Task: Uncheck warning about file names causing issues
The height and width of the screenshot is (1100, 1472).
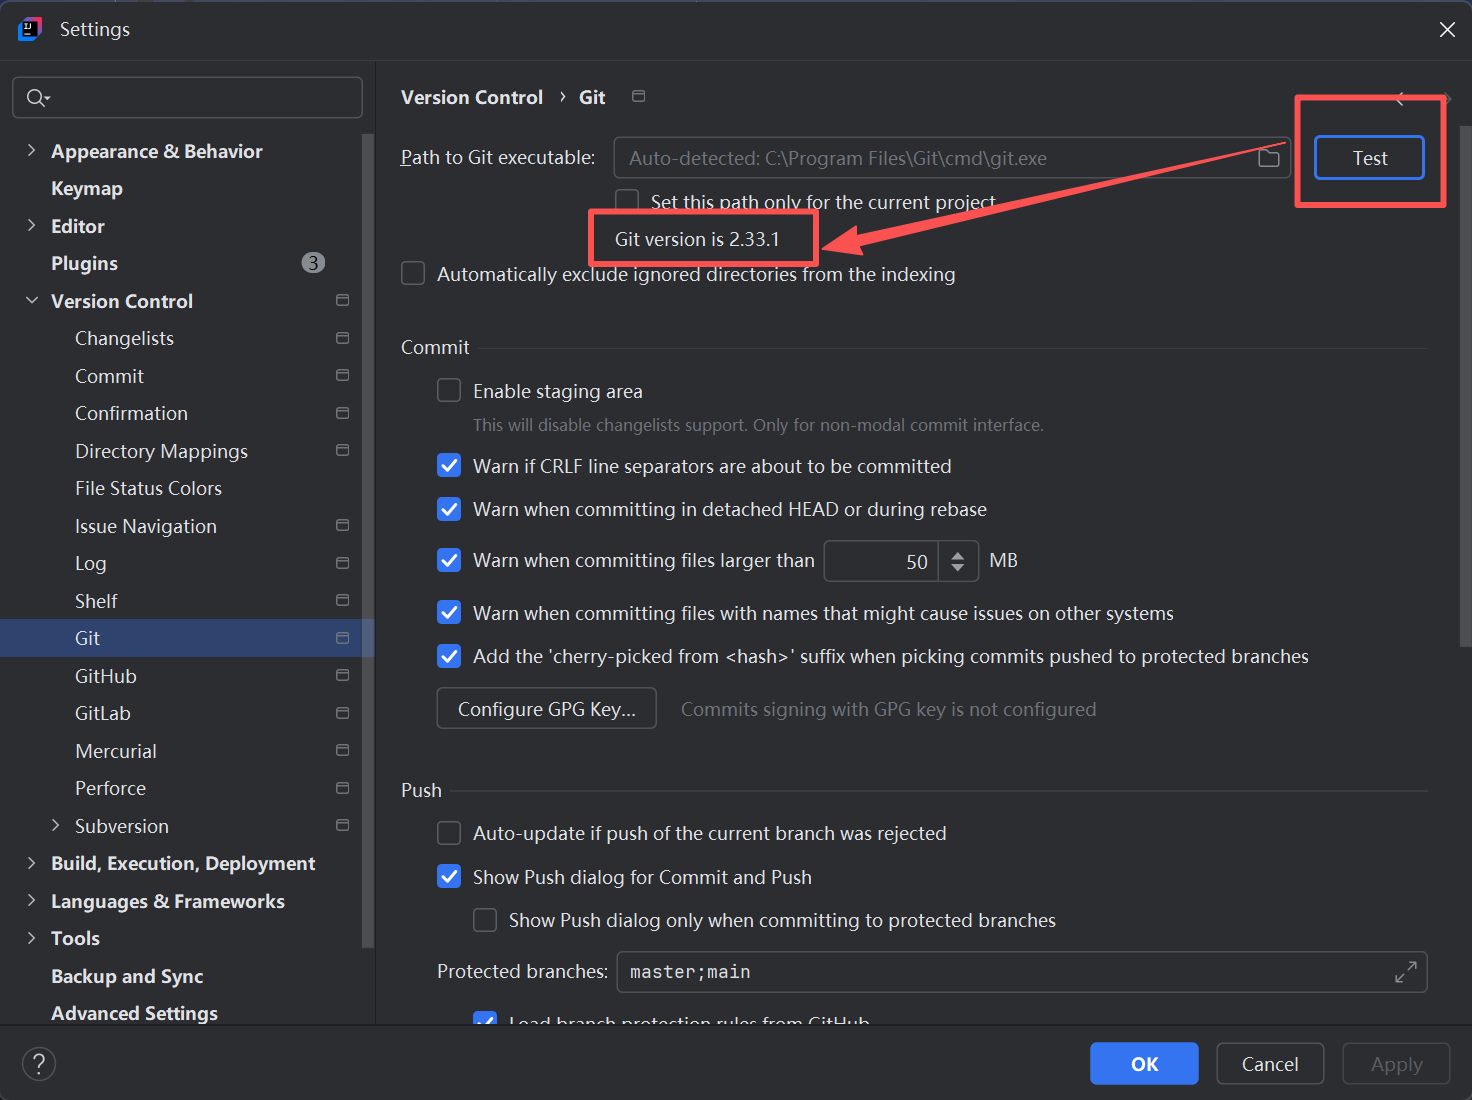Action: point(449,613)
